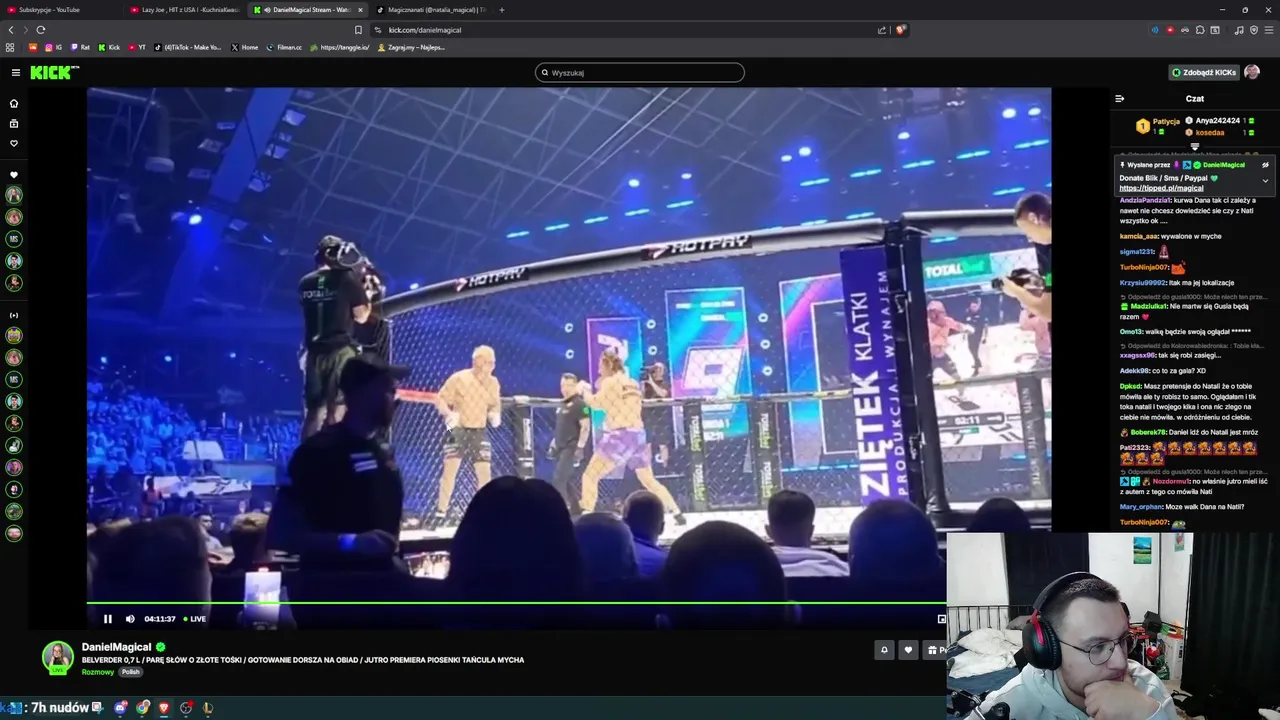Open the browser extensions puzzle icon
The width and height of the screenshot is (1280, 720).
(1200, 30)
